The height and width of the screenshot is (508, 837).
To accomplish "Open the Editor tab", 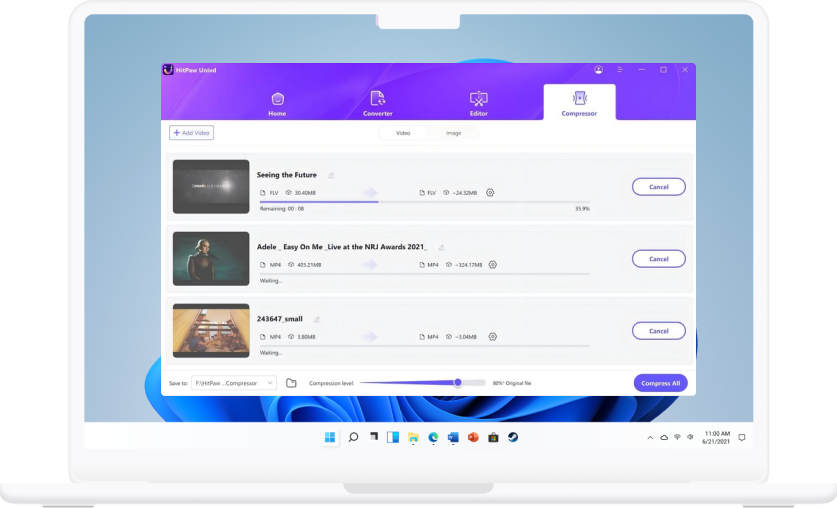I will [x=478, y=104].
